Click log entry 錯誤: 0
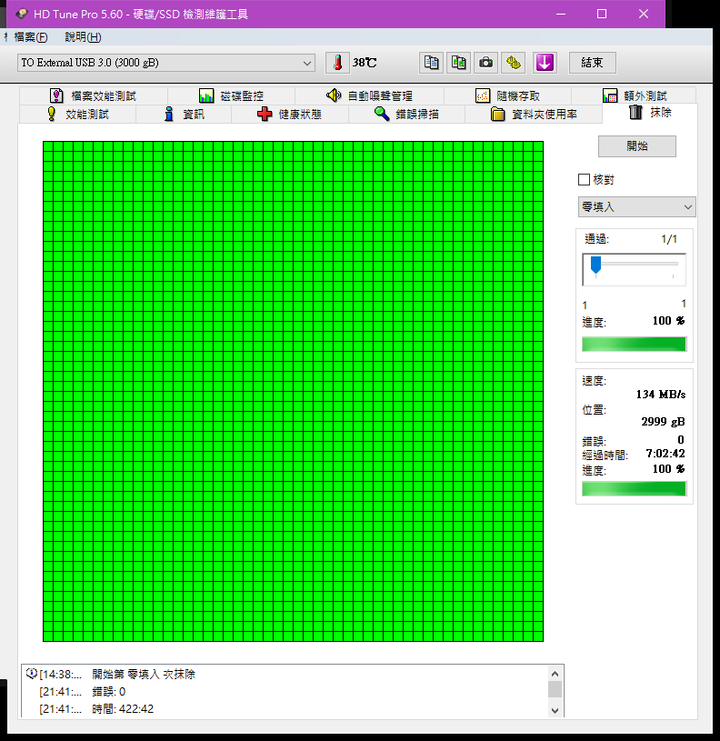The width and height of the screenshot is (720, 741). (109, 691)
